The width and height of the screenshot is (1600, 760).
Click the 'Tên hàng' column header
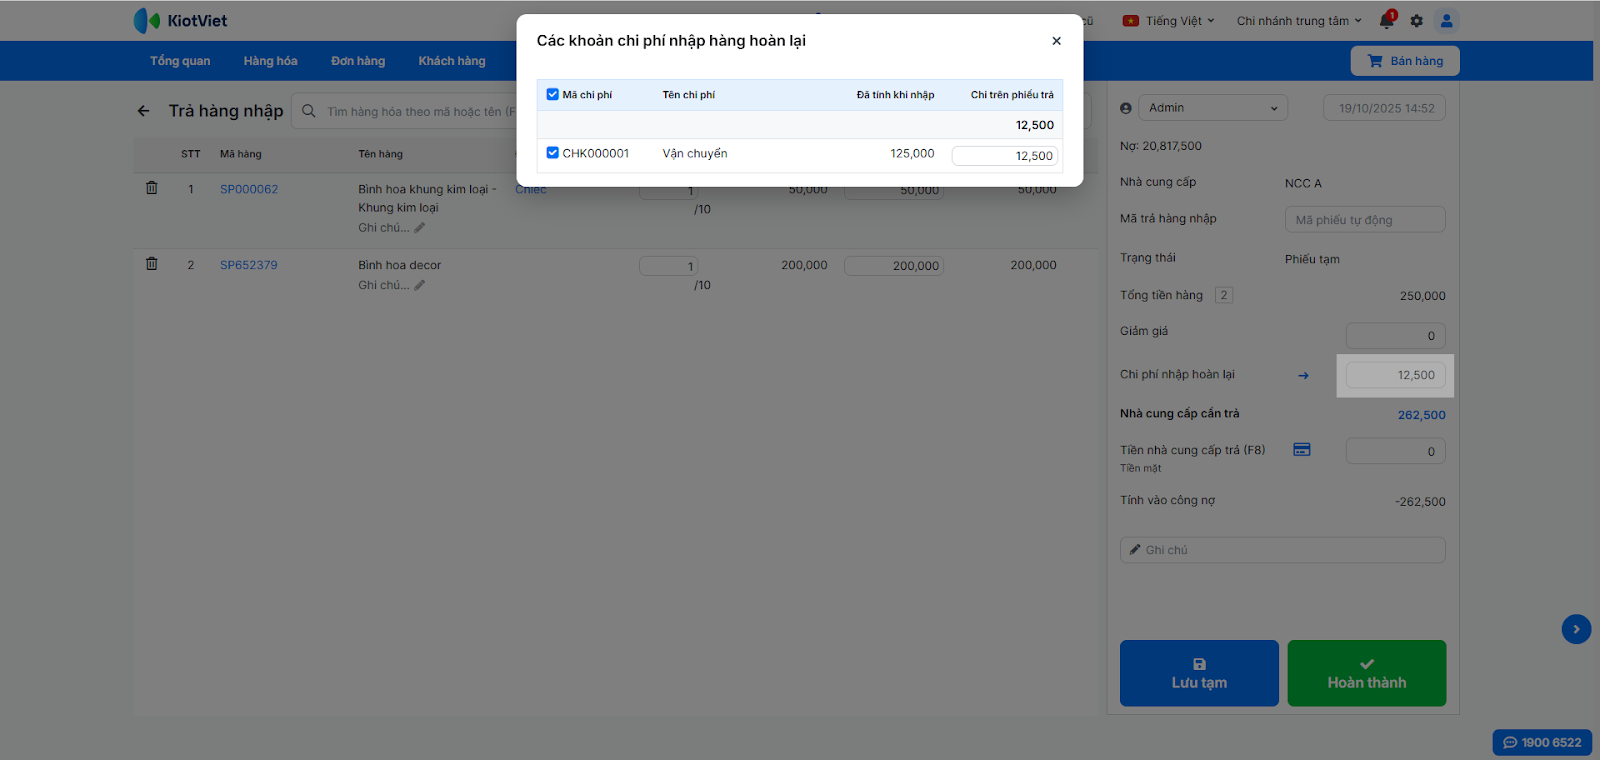click(x=380, y=154)
